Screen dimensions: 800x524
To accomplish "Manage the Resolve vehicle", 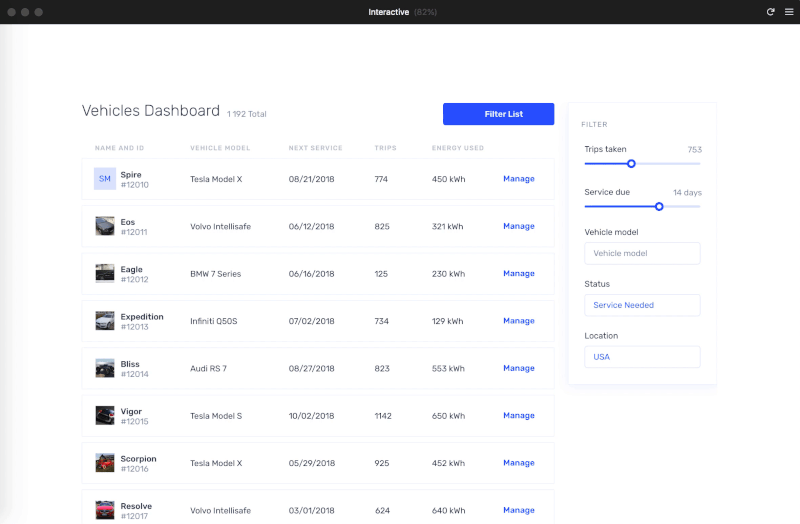I will click(x=519, y=510).
